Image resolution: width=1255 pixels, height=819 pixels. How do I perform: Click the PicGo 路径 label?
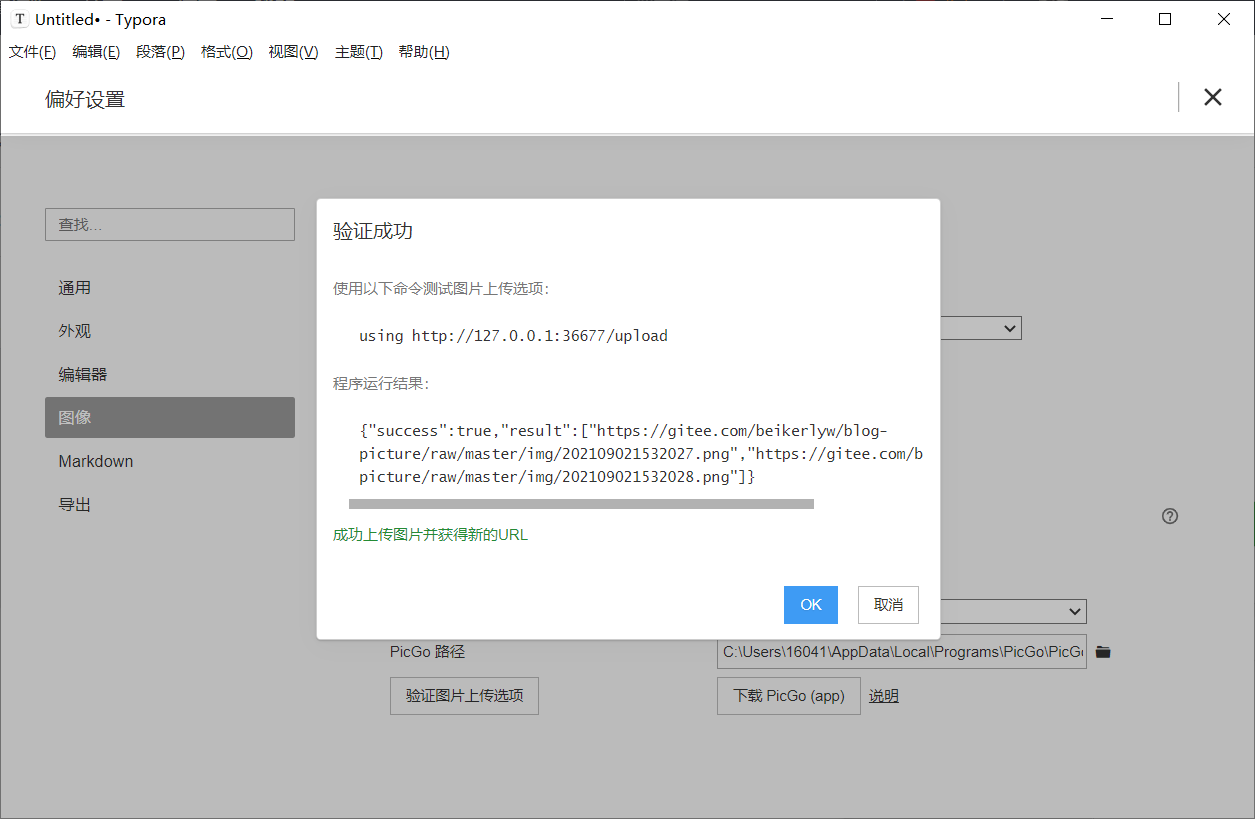pos(428,652)
